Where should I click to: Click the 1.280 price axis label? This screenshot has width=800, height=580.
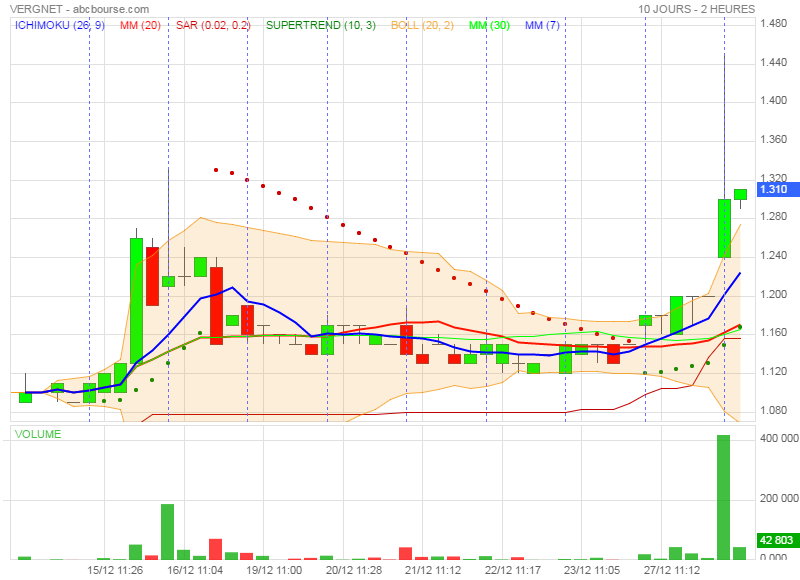[773, 216]
